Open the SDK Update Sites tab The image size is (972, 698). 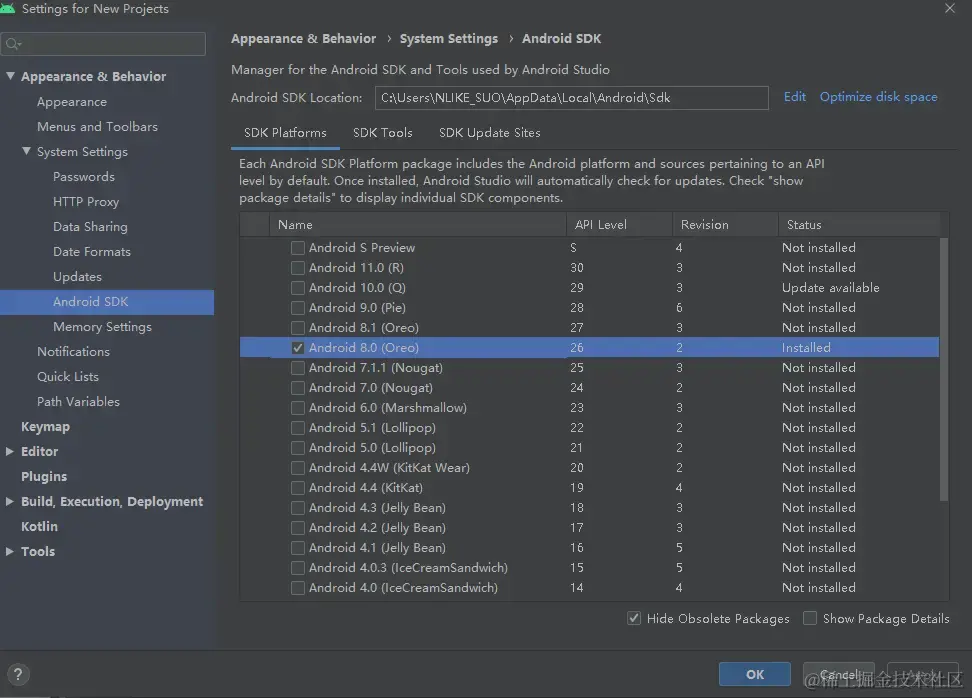coord(489,133)
